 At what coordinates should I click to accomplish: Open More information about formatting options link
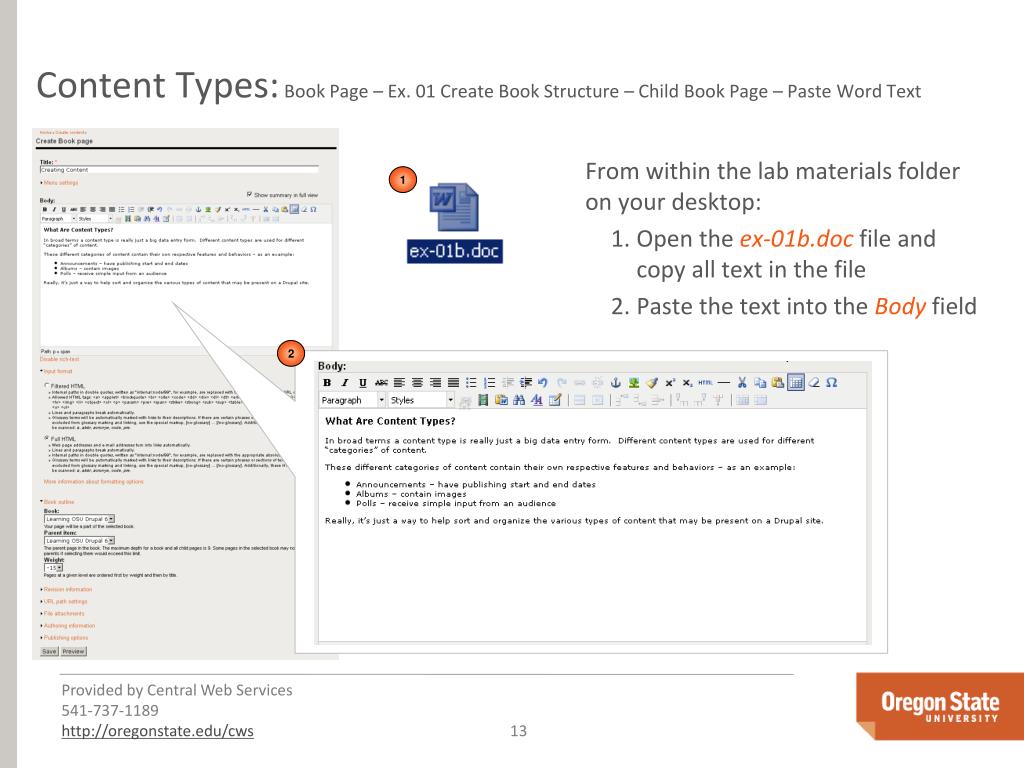[x=93, y=481]
